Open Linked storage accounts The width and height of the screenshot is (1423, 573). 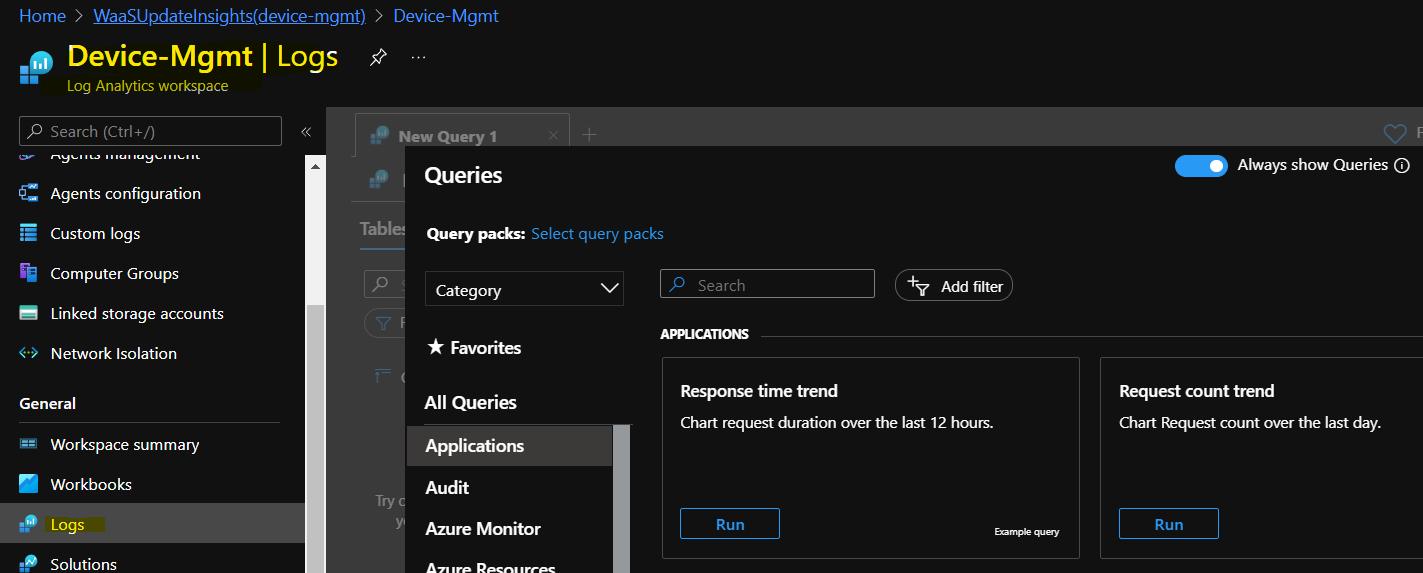[x=137, y=313]
